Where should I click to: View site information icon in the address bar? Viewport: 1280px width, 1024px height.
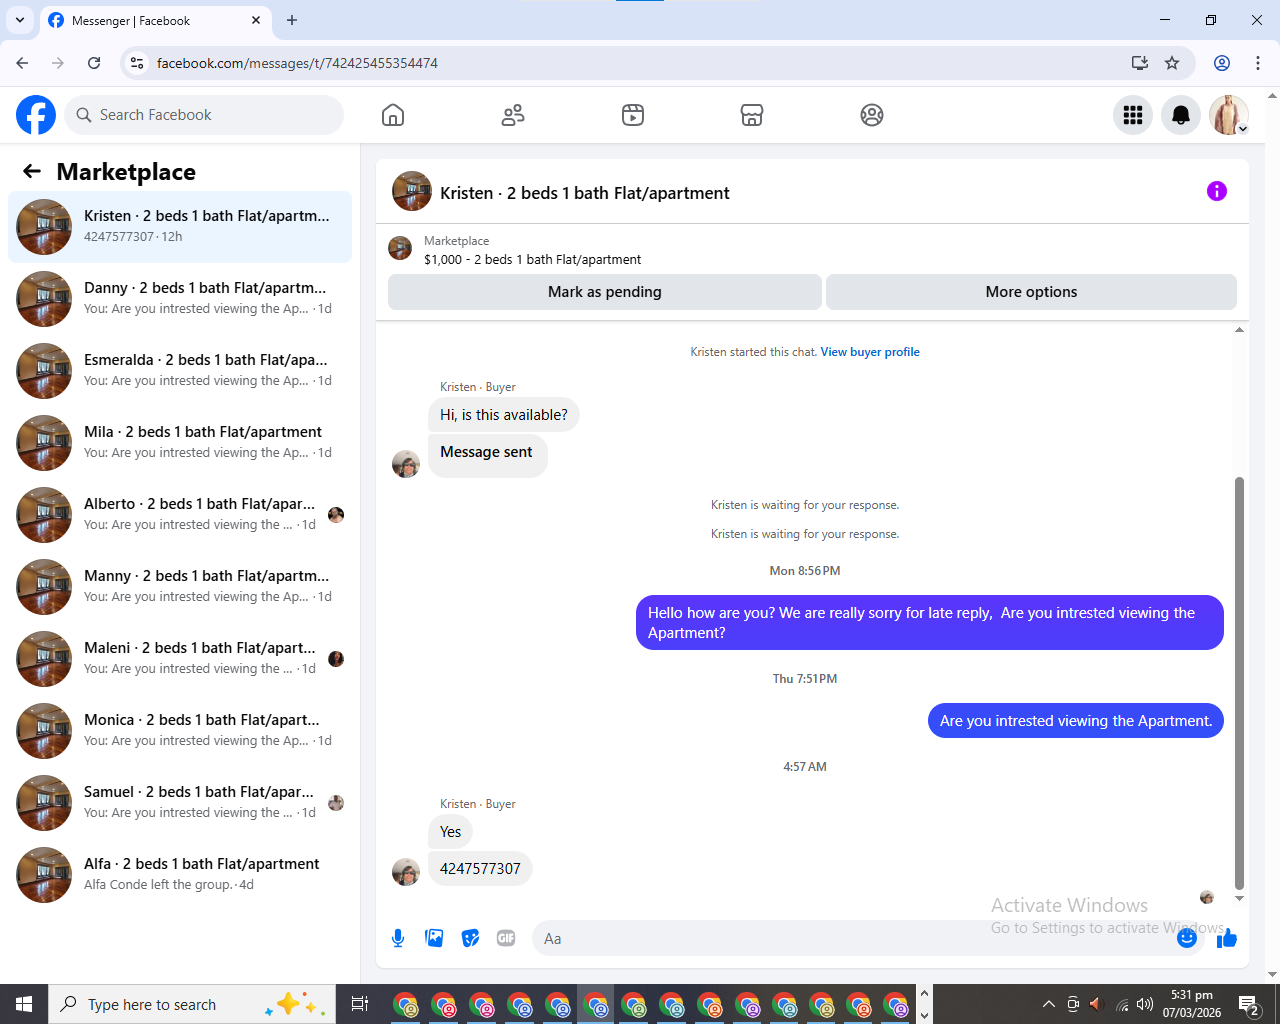pos(138,63)
